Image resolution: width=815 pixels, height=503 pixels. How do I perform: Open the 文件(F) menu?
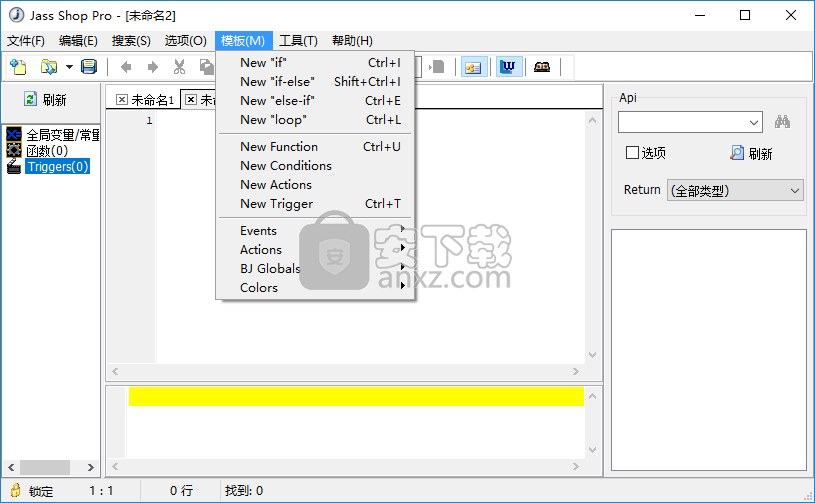(25, 41)
